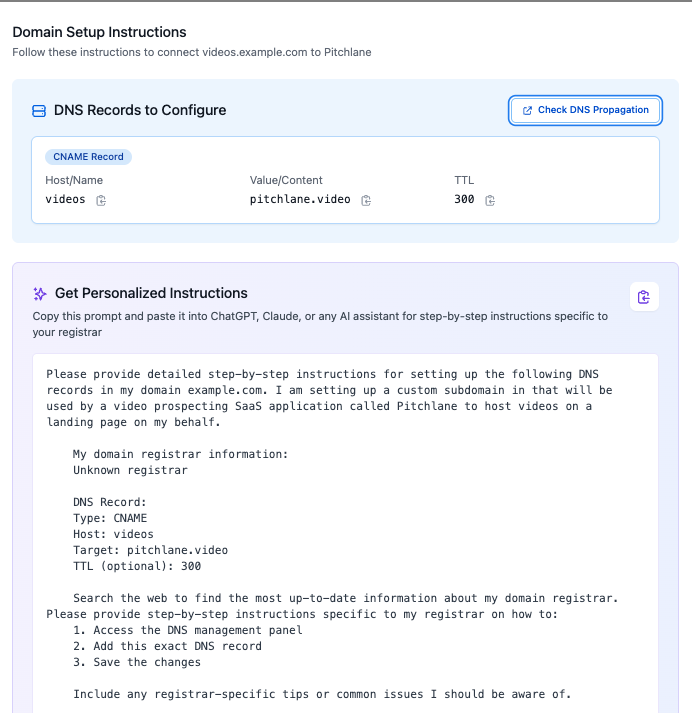This screenshot has height=713, width=692.
Task: Click external-link icon in Check DNS button
Action: click(527, 110)
